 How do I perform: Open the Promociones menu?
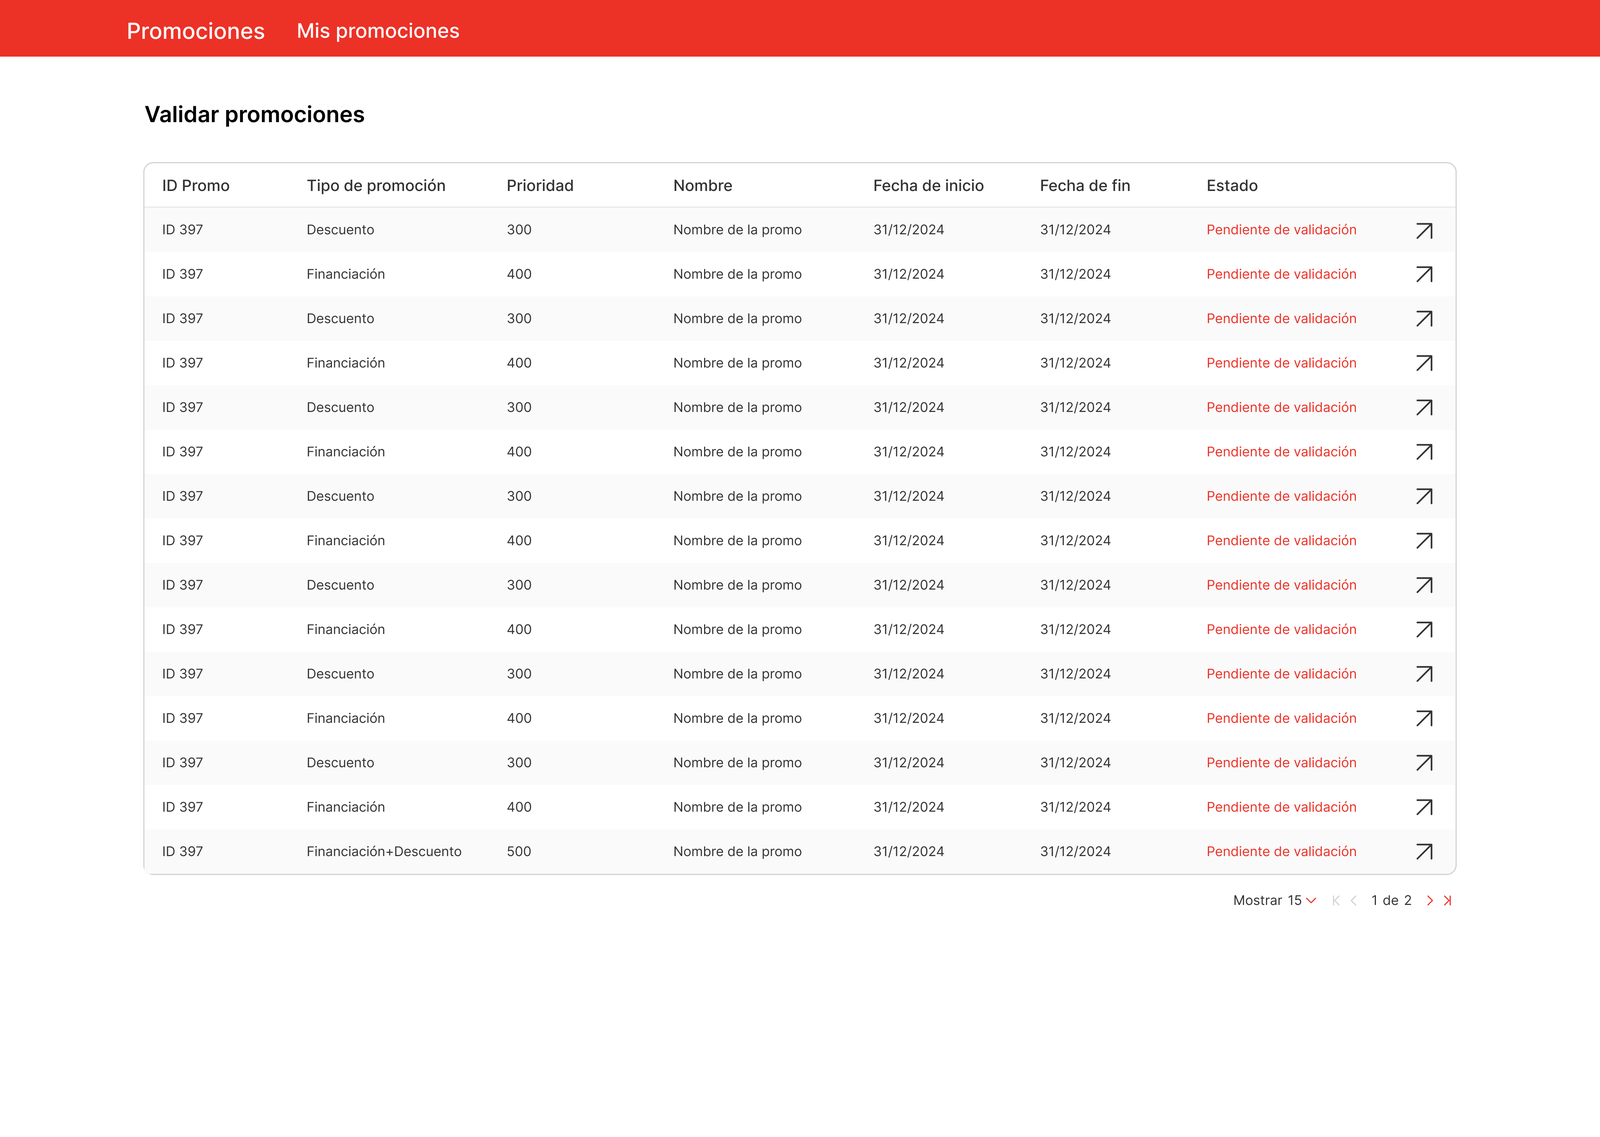(196, 31)
